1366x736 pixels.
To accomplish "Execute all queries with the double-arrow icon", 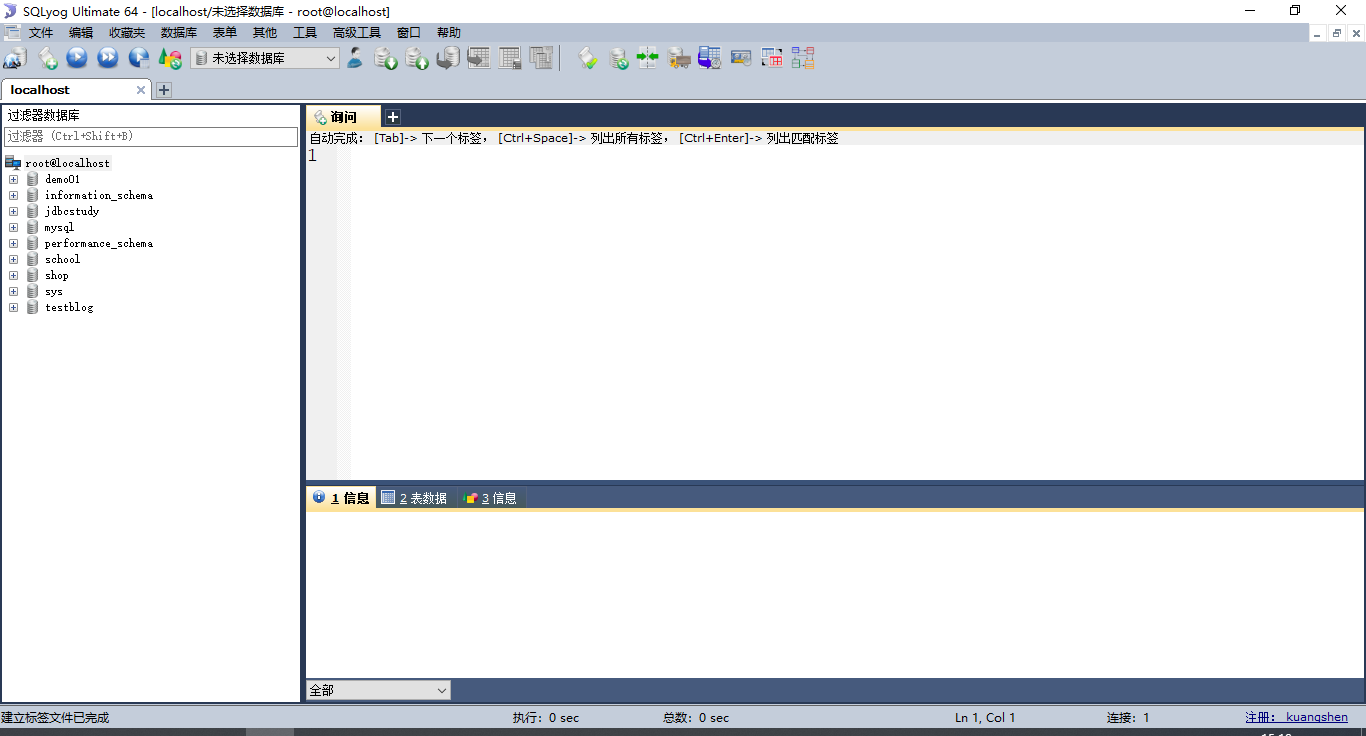I will click(108, 58).
